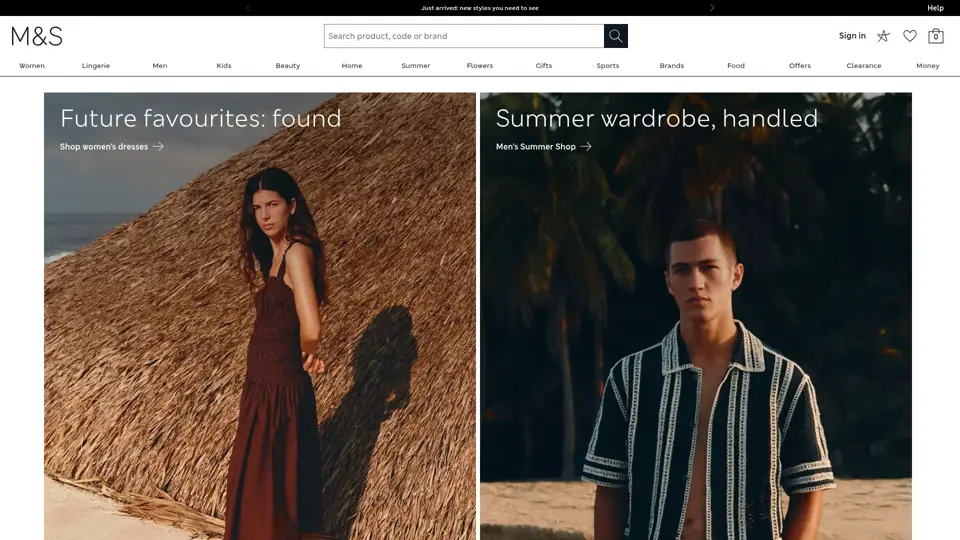Open the Money menu
Viewport: 960px width, 540px height.
[928, 66]
